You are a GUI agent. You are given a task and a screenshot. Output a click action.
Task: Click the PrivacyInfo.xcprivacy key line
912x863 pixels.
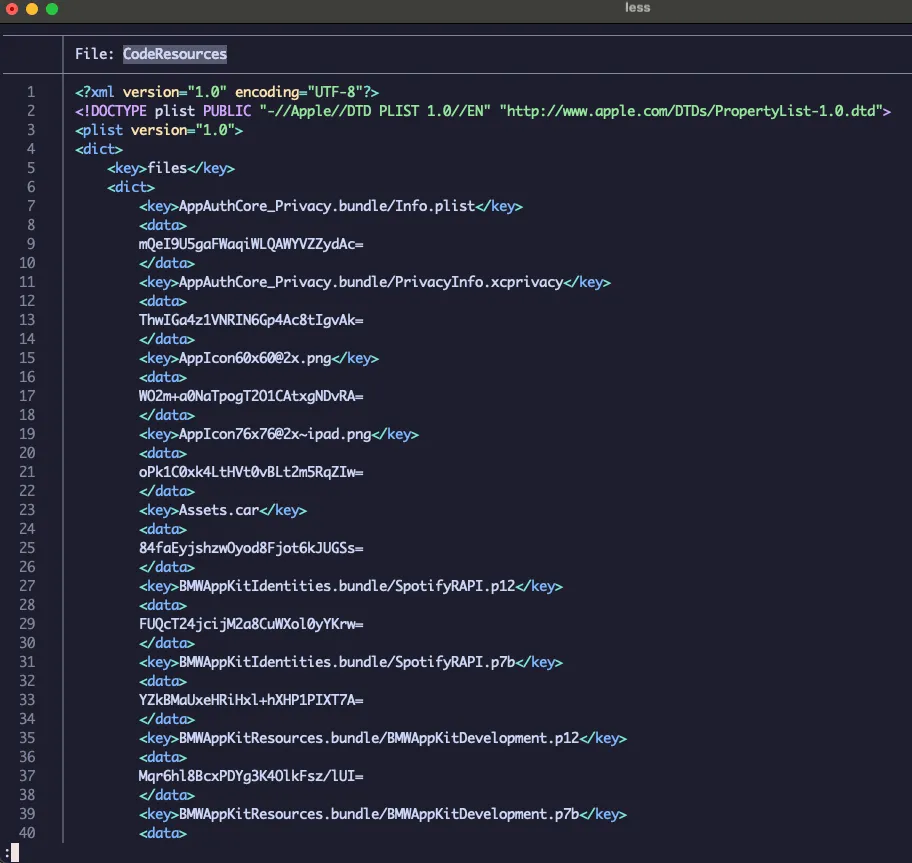375,282
